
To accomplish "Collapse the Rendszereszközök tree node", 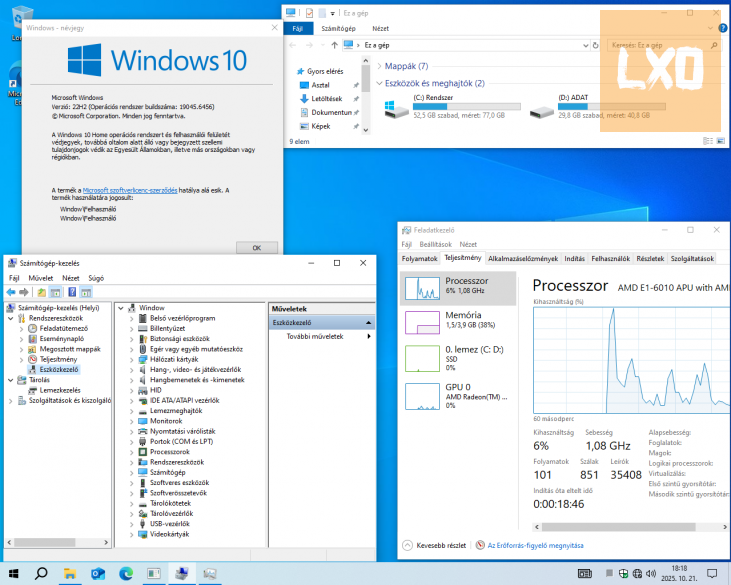I will coord(11,318).
